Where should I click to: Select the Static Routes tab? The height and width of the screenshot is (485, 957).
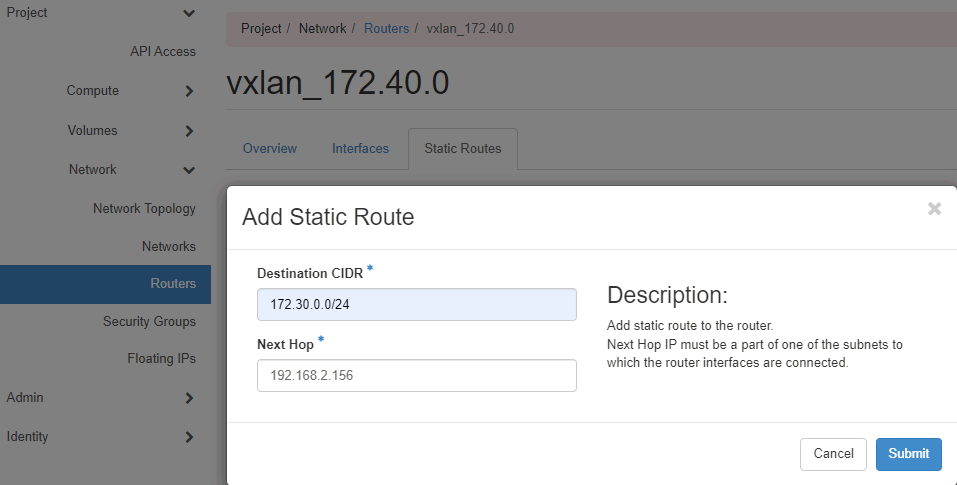point(462,149)
